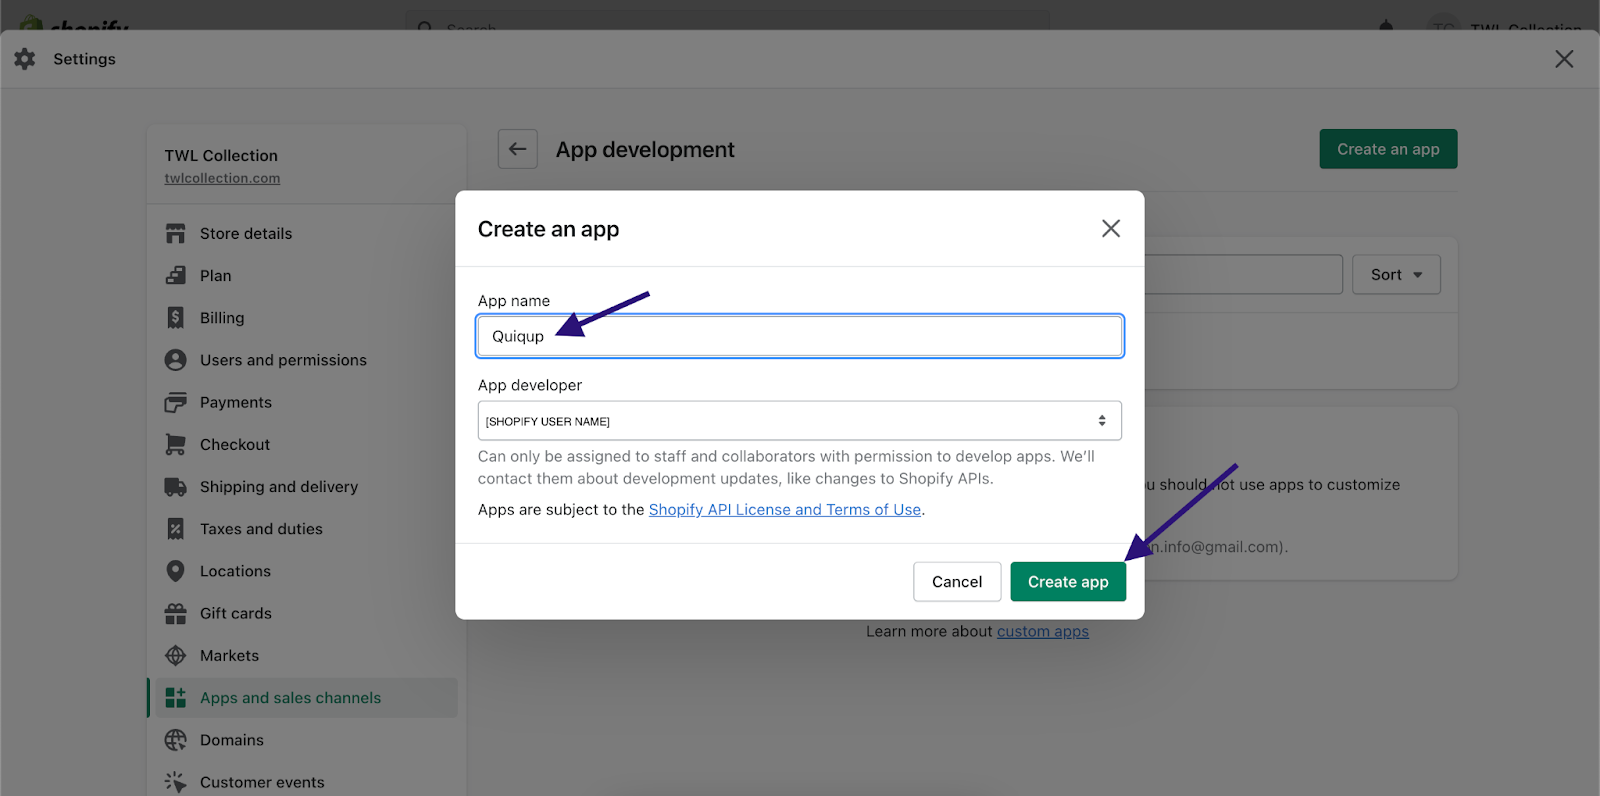This screenshot has height=796, width=1600.
Task: Close the Create an app dialog
Action: (1110, 229)
